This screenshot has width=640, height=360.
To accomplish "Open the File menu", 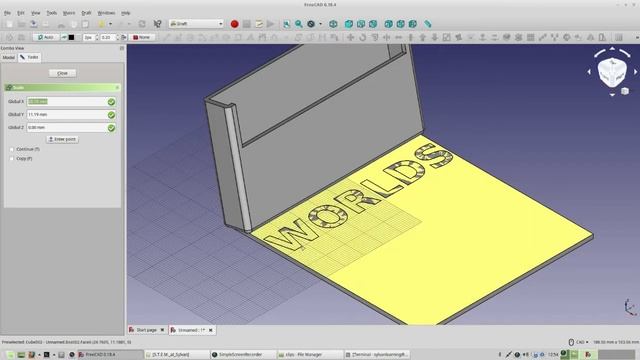I will pyautogui.click(x=7, y=13).
